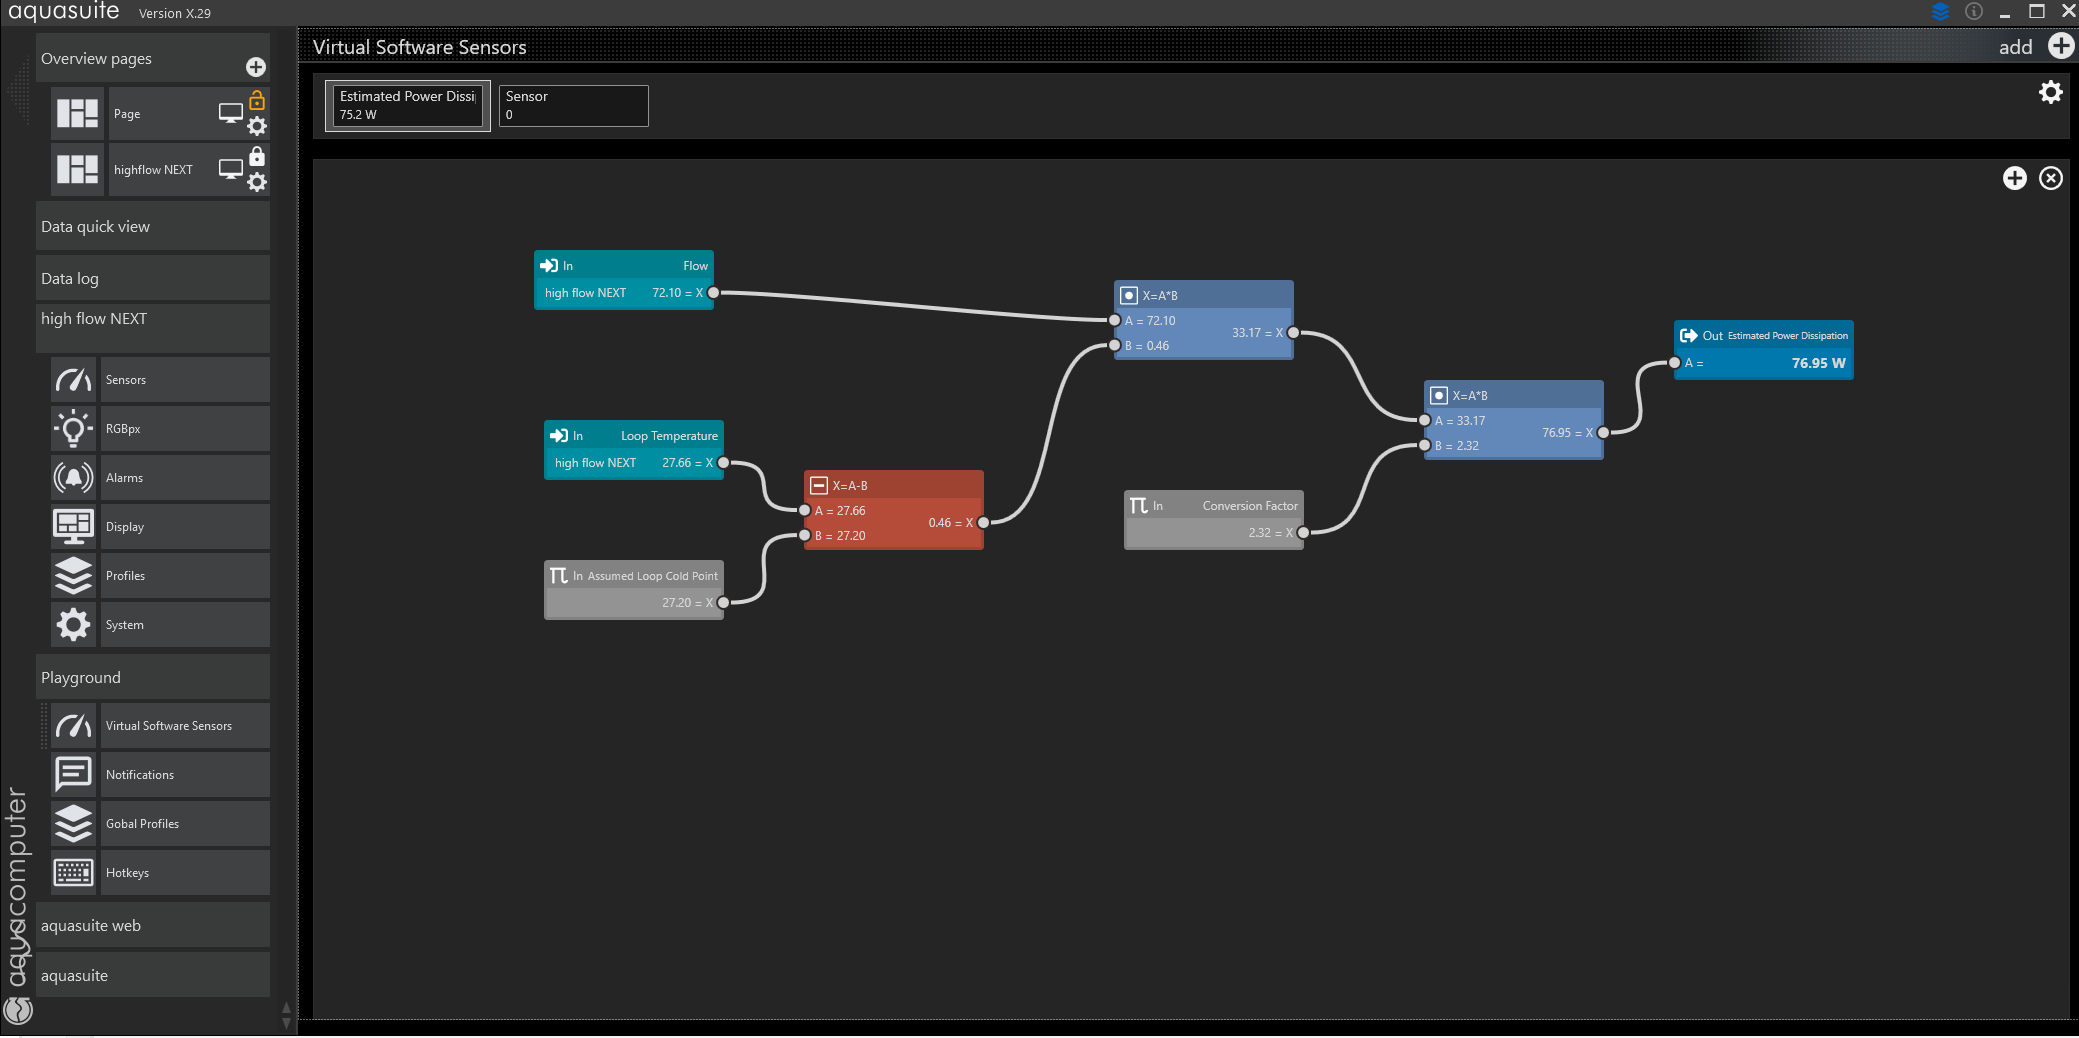The width and height of the screenshot is (2079, 1038).
Task: Open the Notifications speech bubble icon
Action: pyautogui.click(x=73, y=775)
